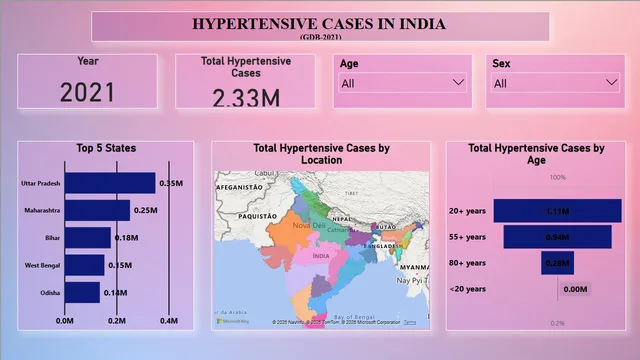This screenshot has width=640, height=360.
Task: Click Total Hypertensive Cases by Location title
Action: point(321,154)
